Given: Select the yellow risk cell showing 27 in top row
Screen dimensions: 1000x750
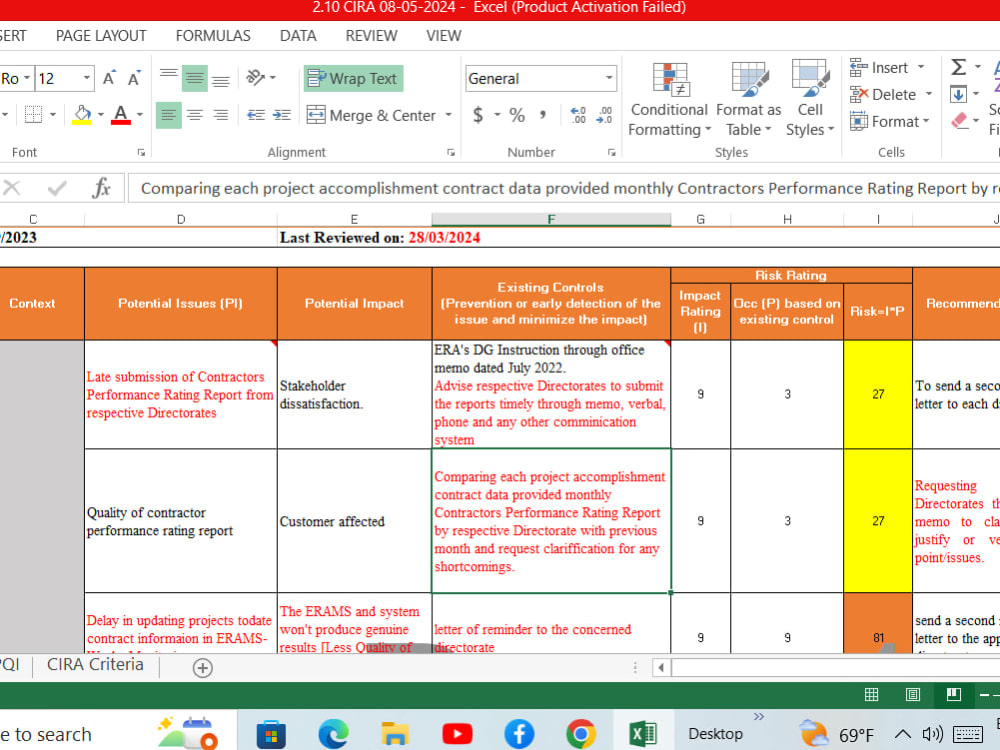Looking at the screenshot, I should pyautogui.click(x=878, y=394).
